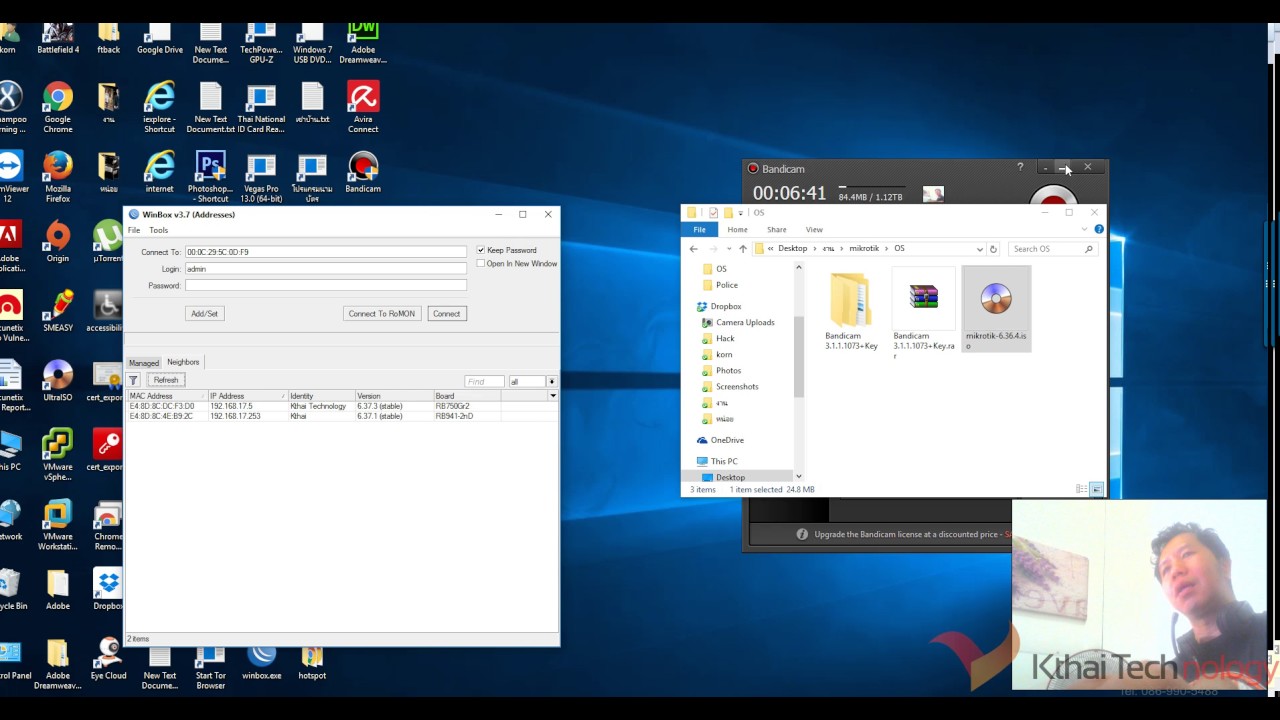This screenshot has width=1280, height=720.
Task: Click the Password field in WinBox
Action: [325, 285]
